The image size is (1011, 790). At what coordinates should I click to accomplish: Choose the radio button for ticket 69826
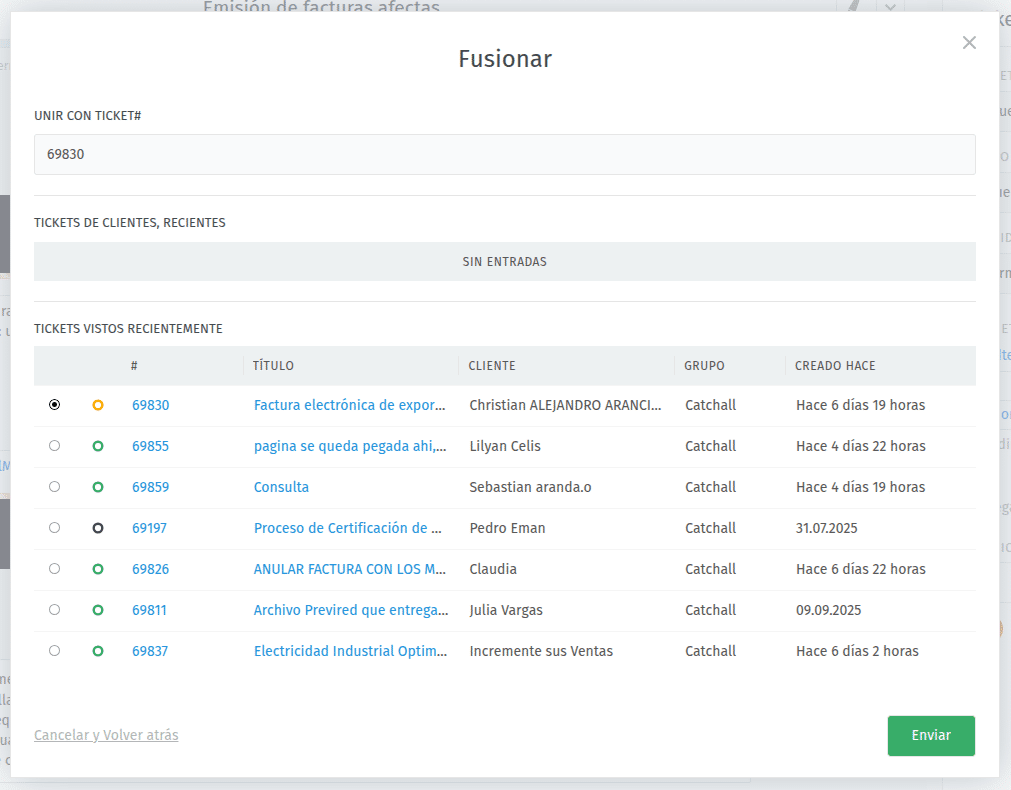(54, 569)
